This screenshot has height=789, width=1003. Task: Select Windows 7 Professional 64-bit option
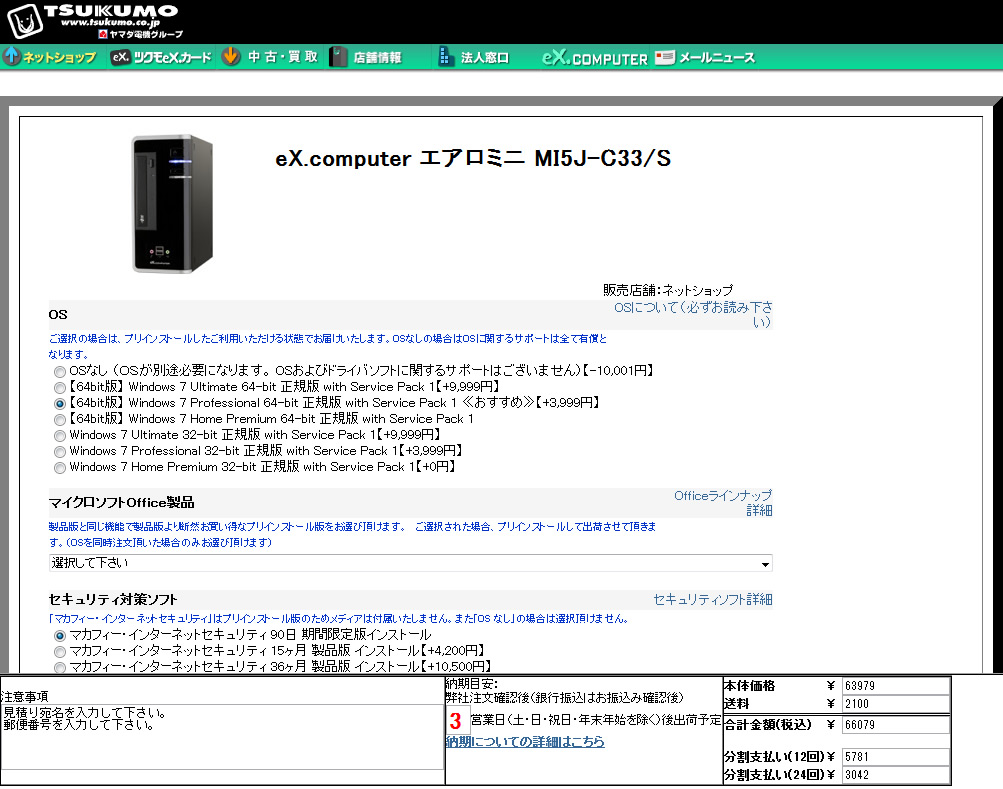click(x=59, y=404)
